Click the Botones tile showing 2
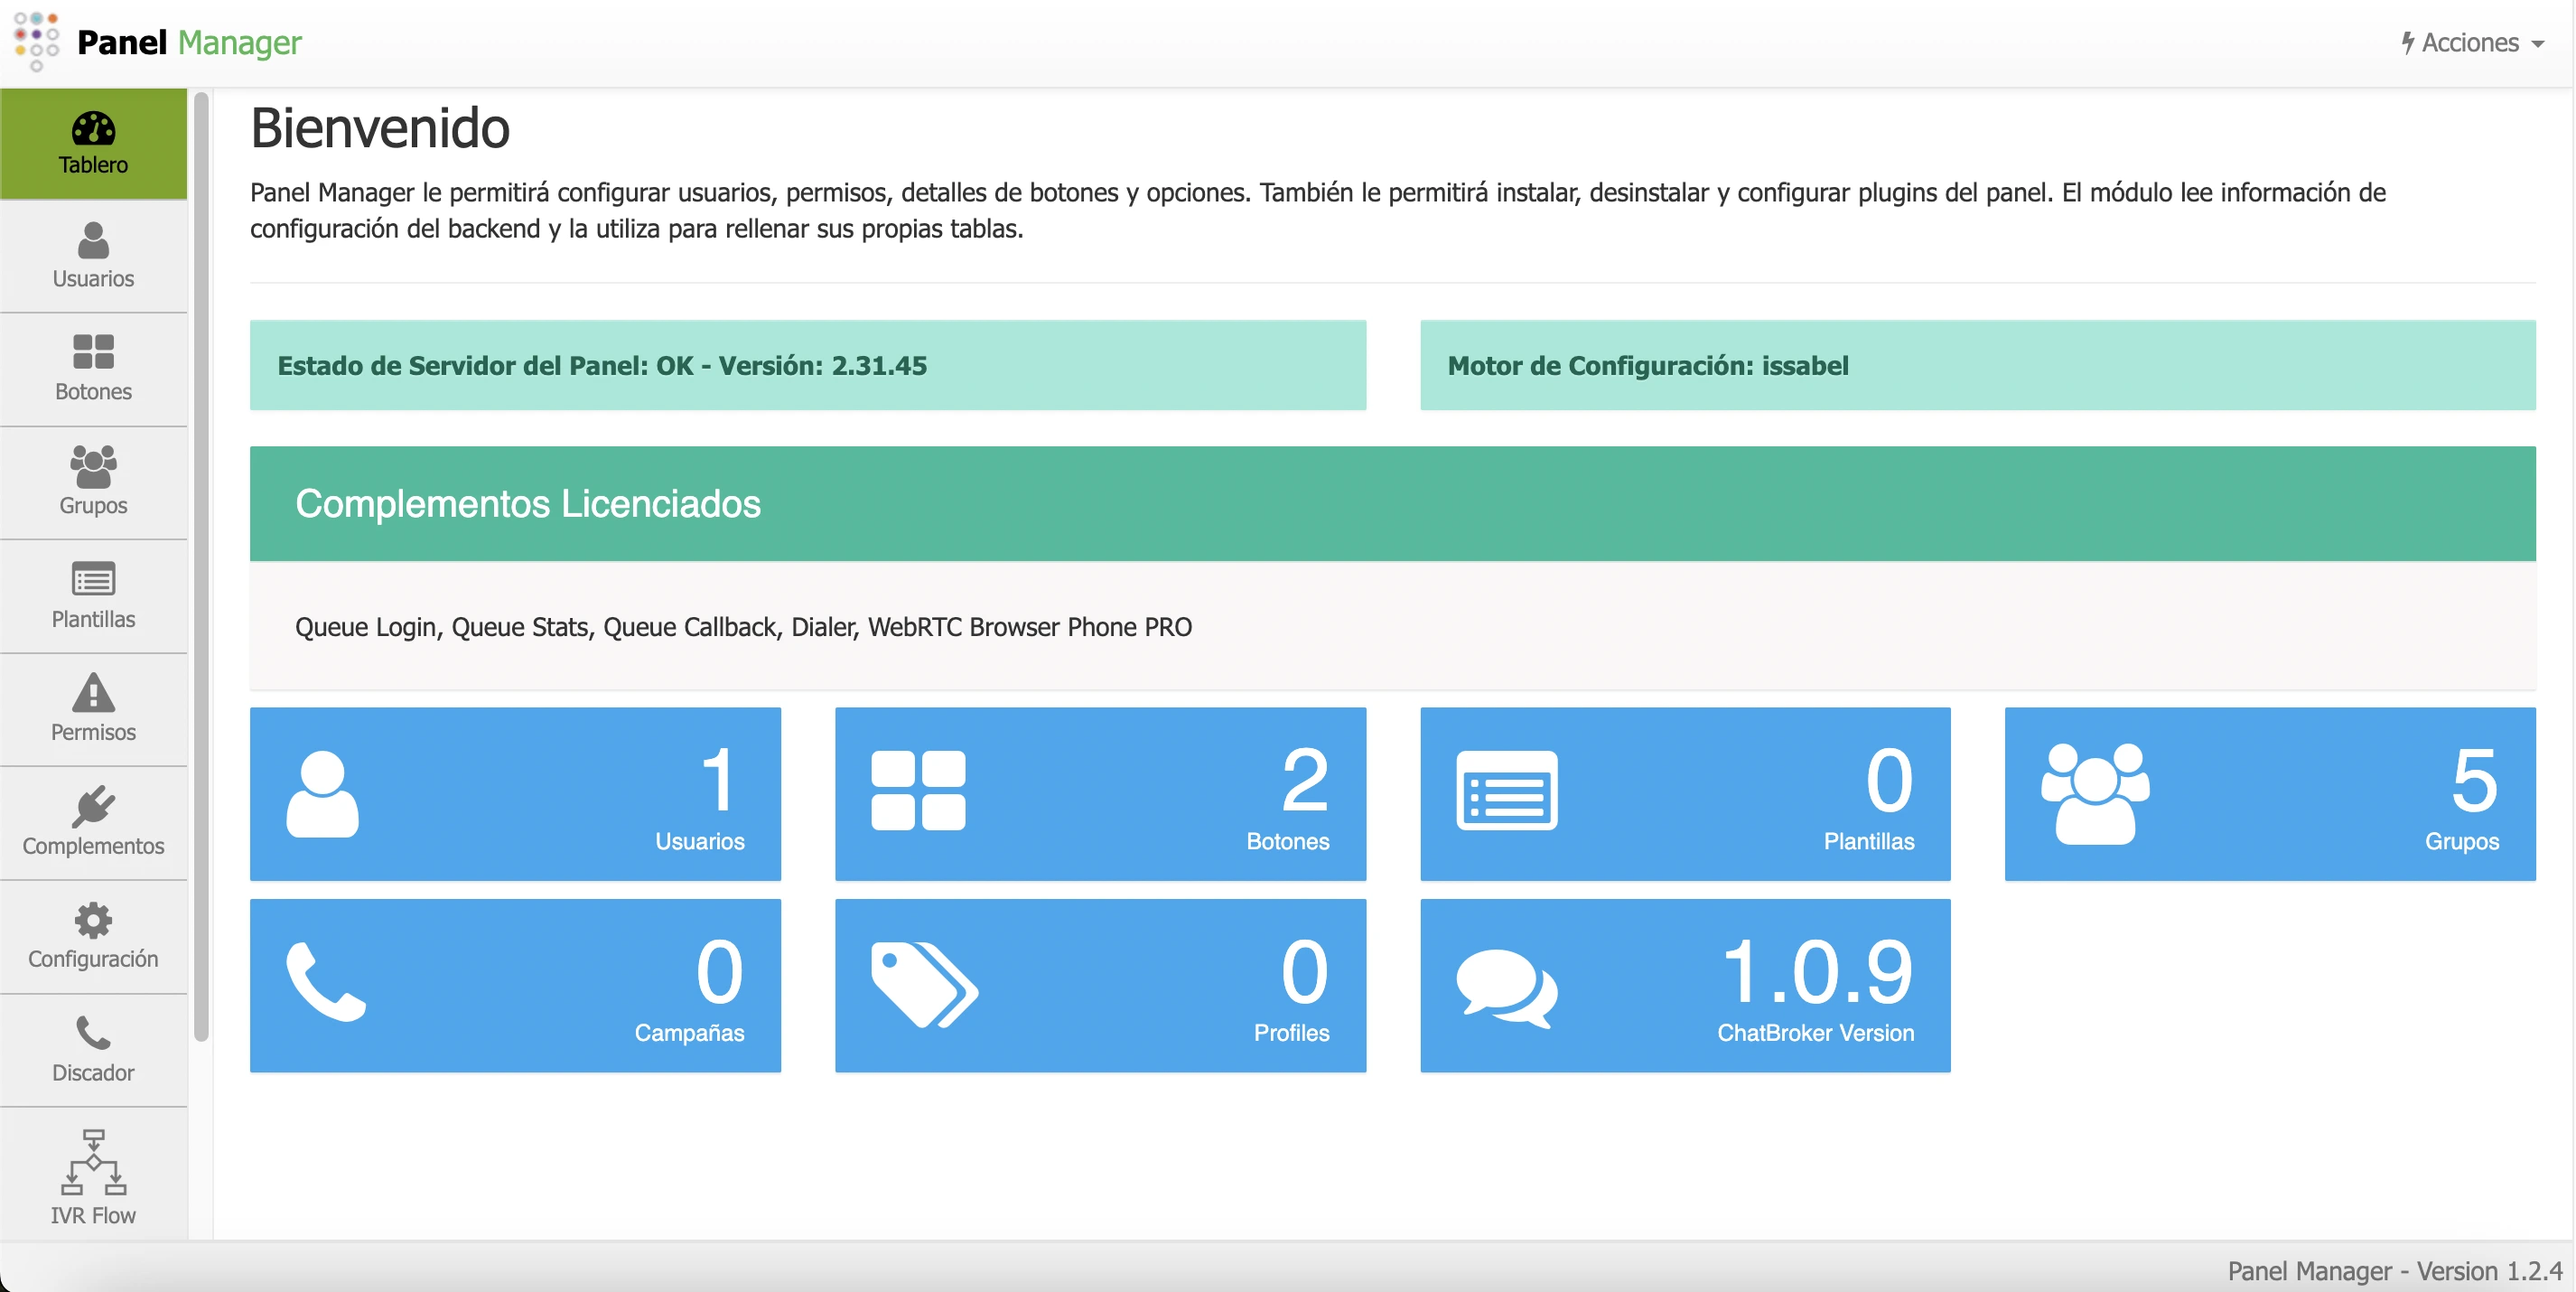Viewport: 2576px width, 1292px height. (x=1098, y=794)
